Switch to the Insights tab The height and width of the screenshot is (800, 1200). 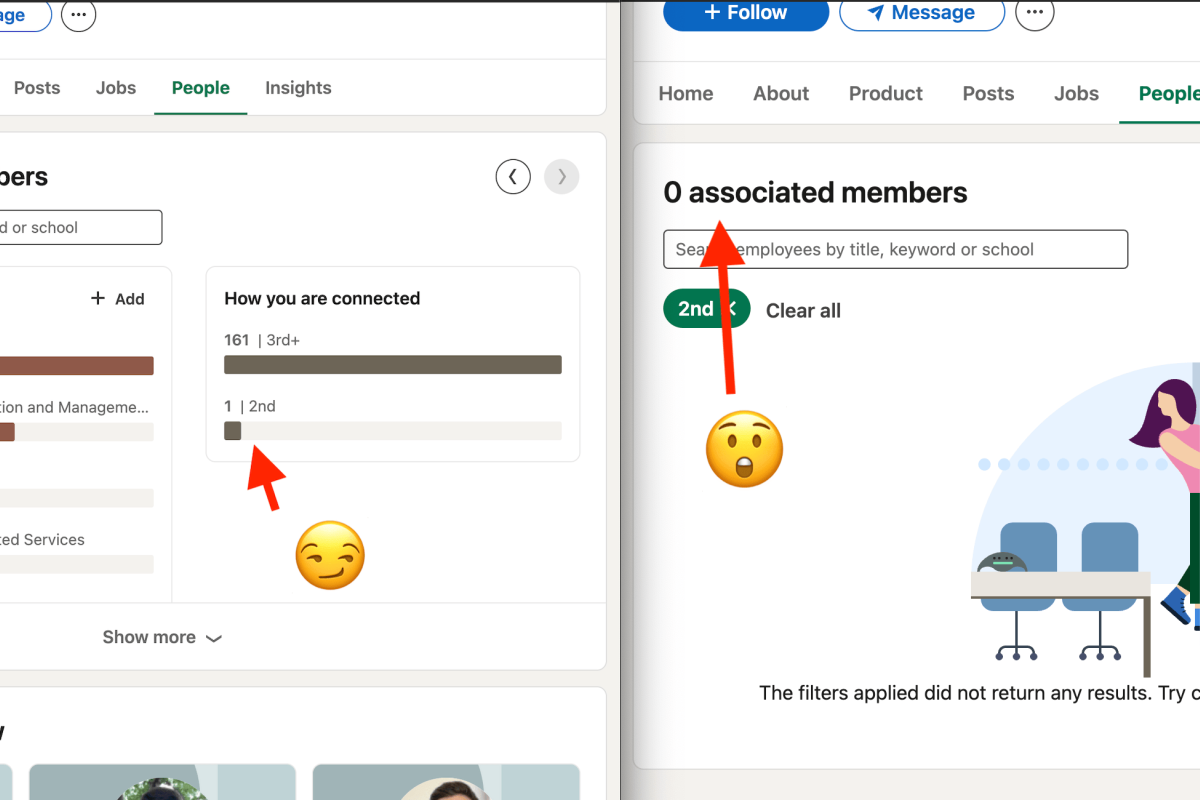coord(298,88)
